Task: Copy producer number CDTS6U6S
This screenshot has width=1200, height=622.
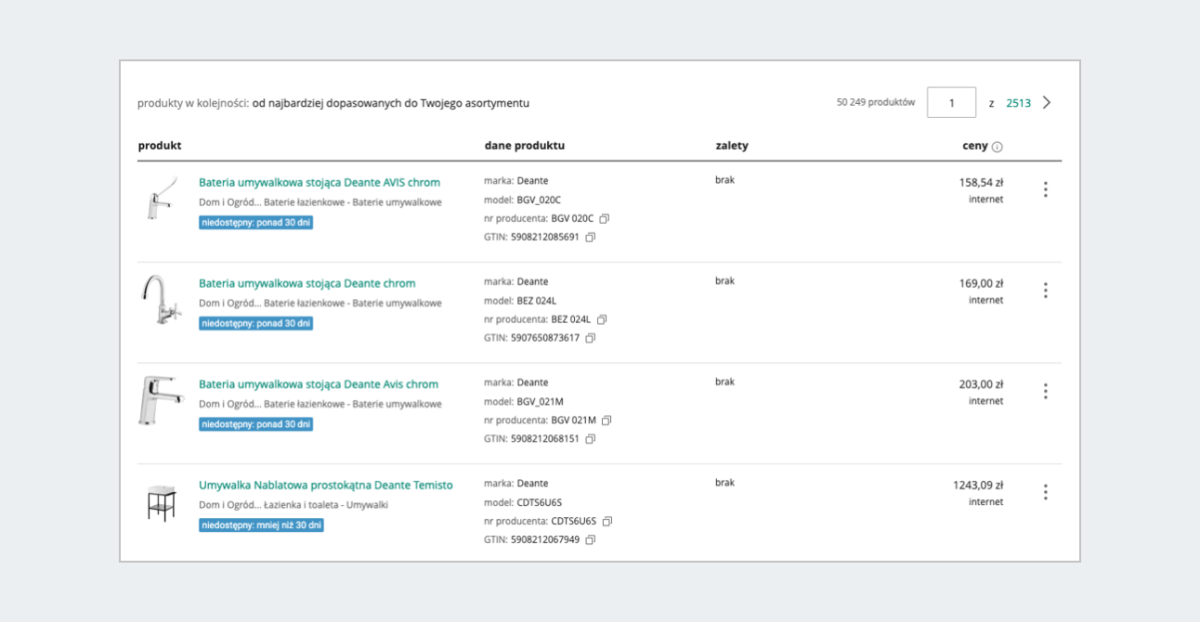Action: 607,521
